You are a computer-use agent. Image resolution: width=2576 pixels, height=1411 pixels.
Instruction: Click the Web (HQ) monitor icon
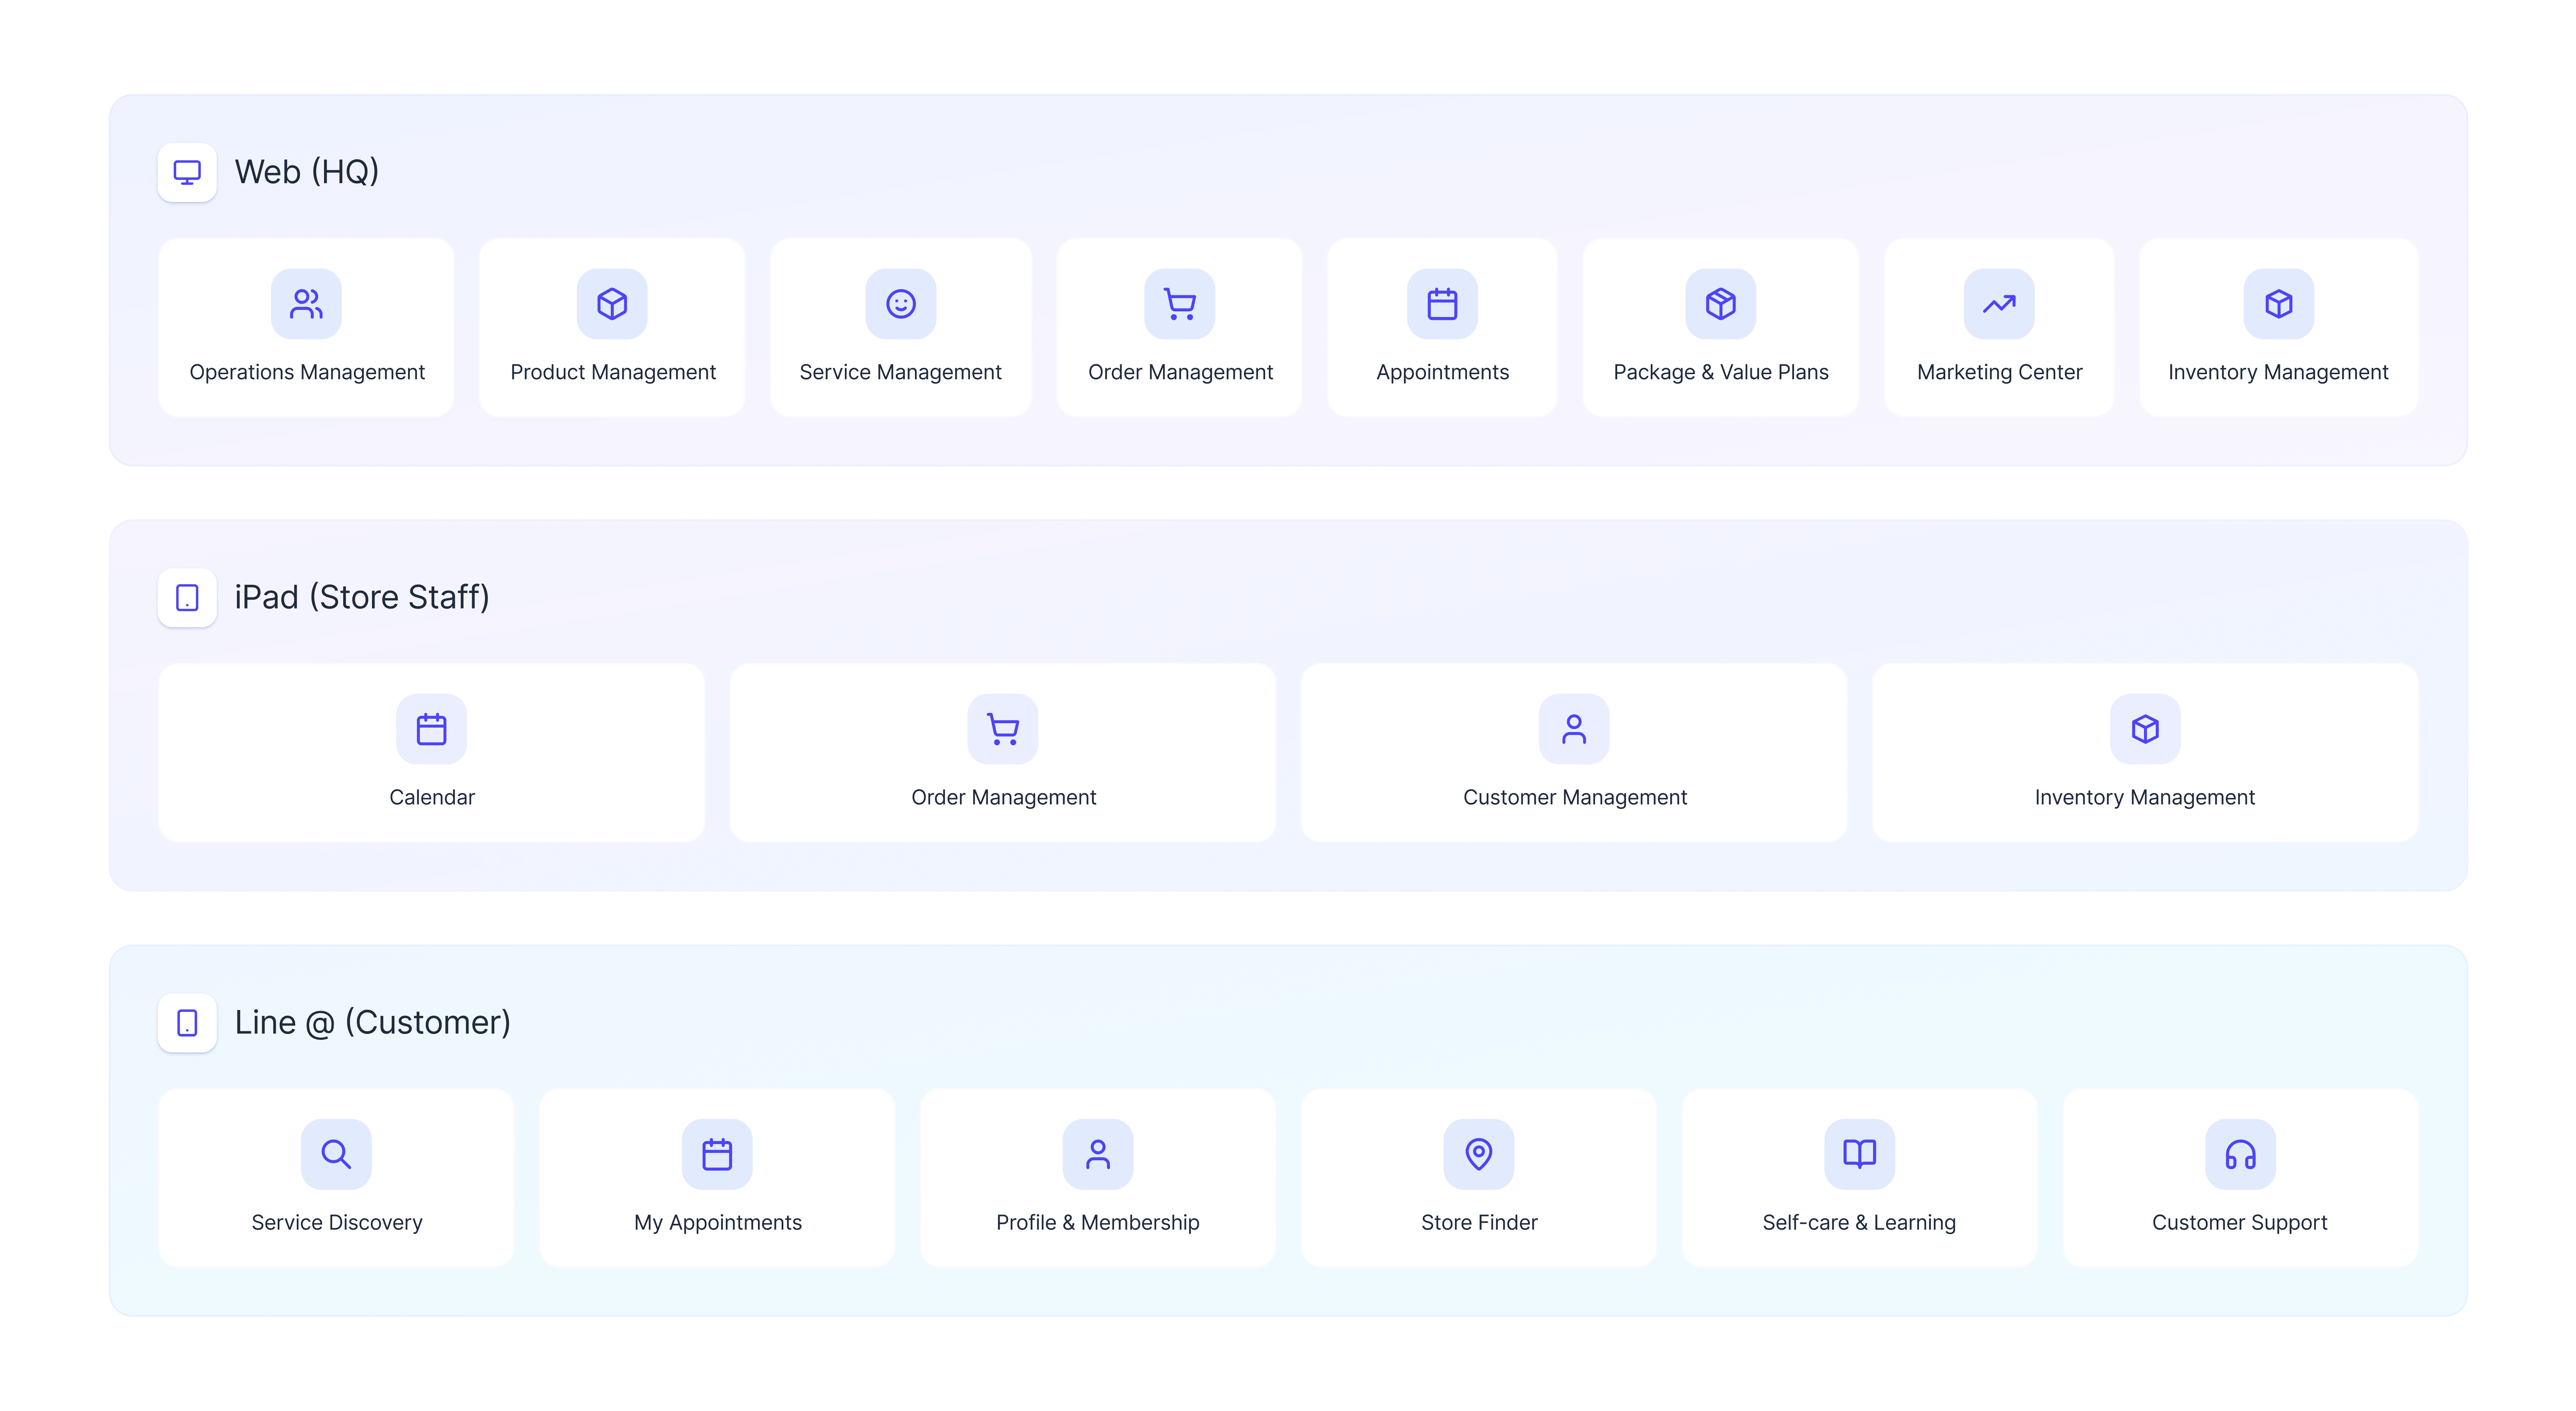coord(187,172)
